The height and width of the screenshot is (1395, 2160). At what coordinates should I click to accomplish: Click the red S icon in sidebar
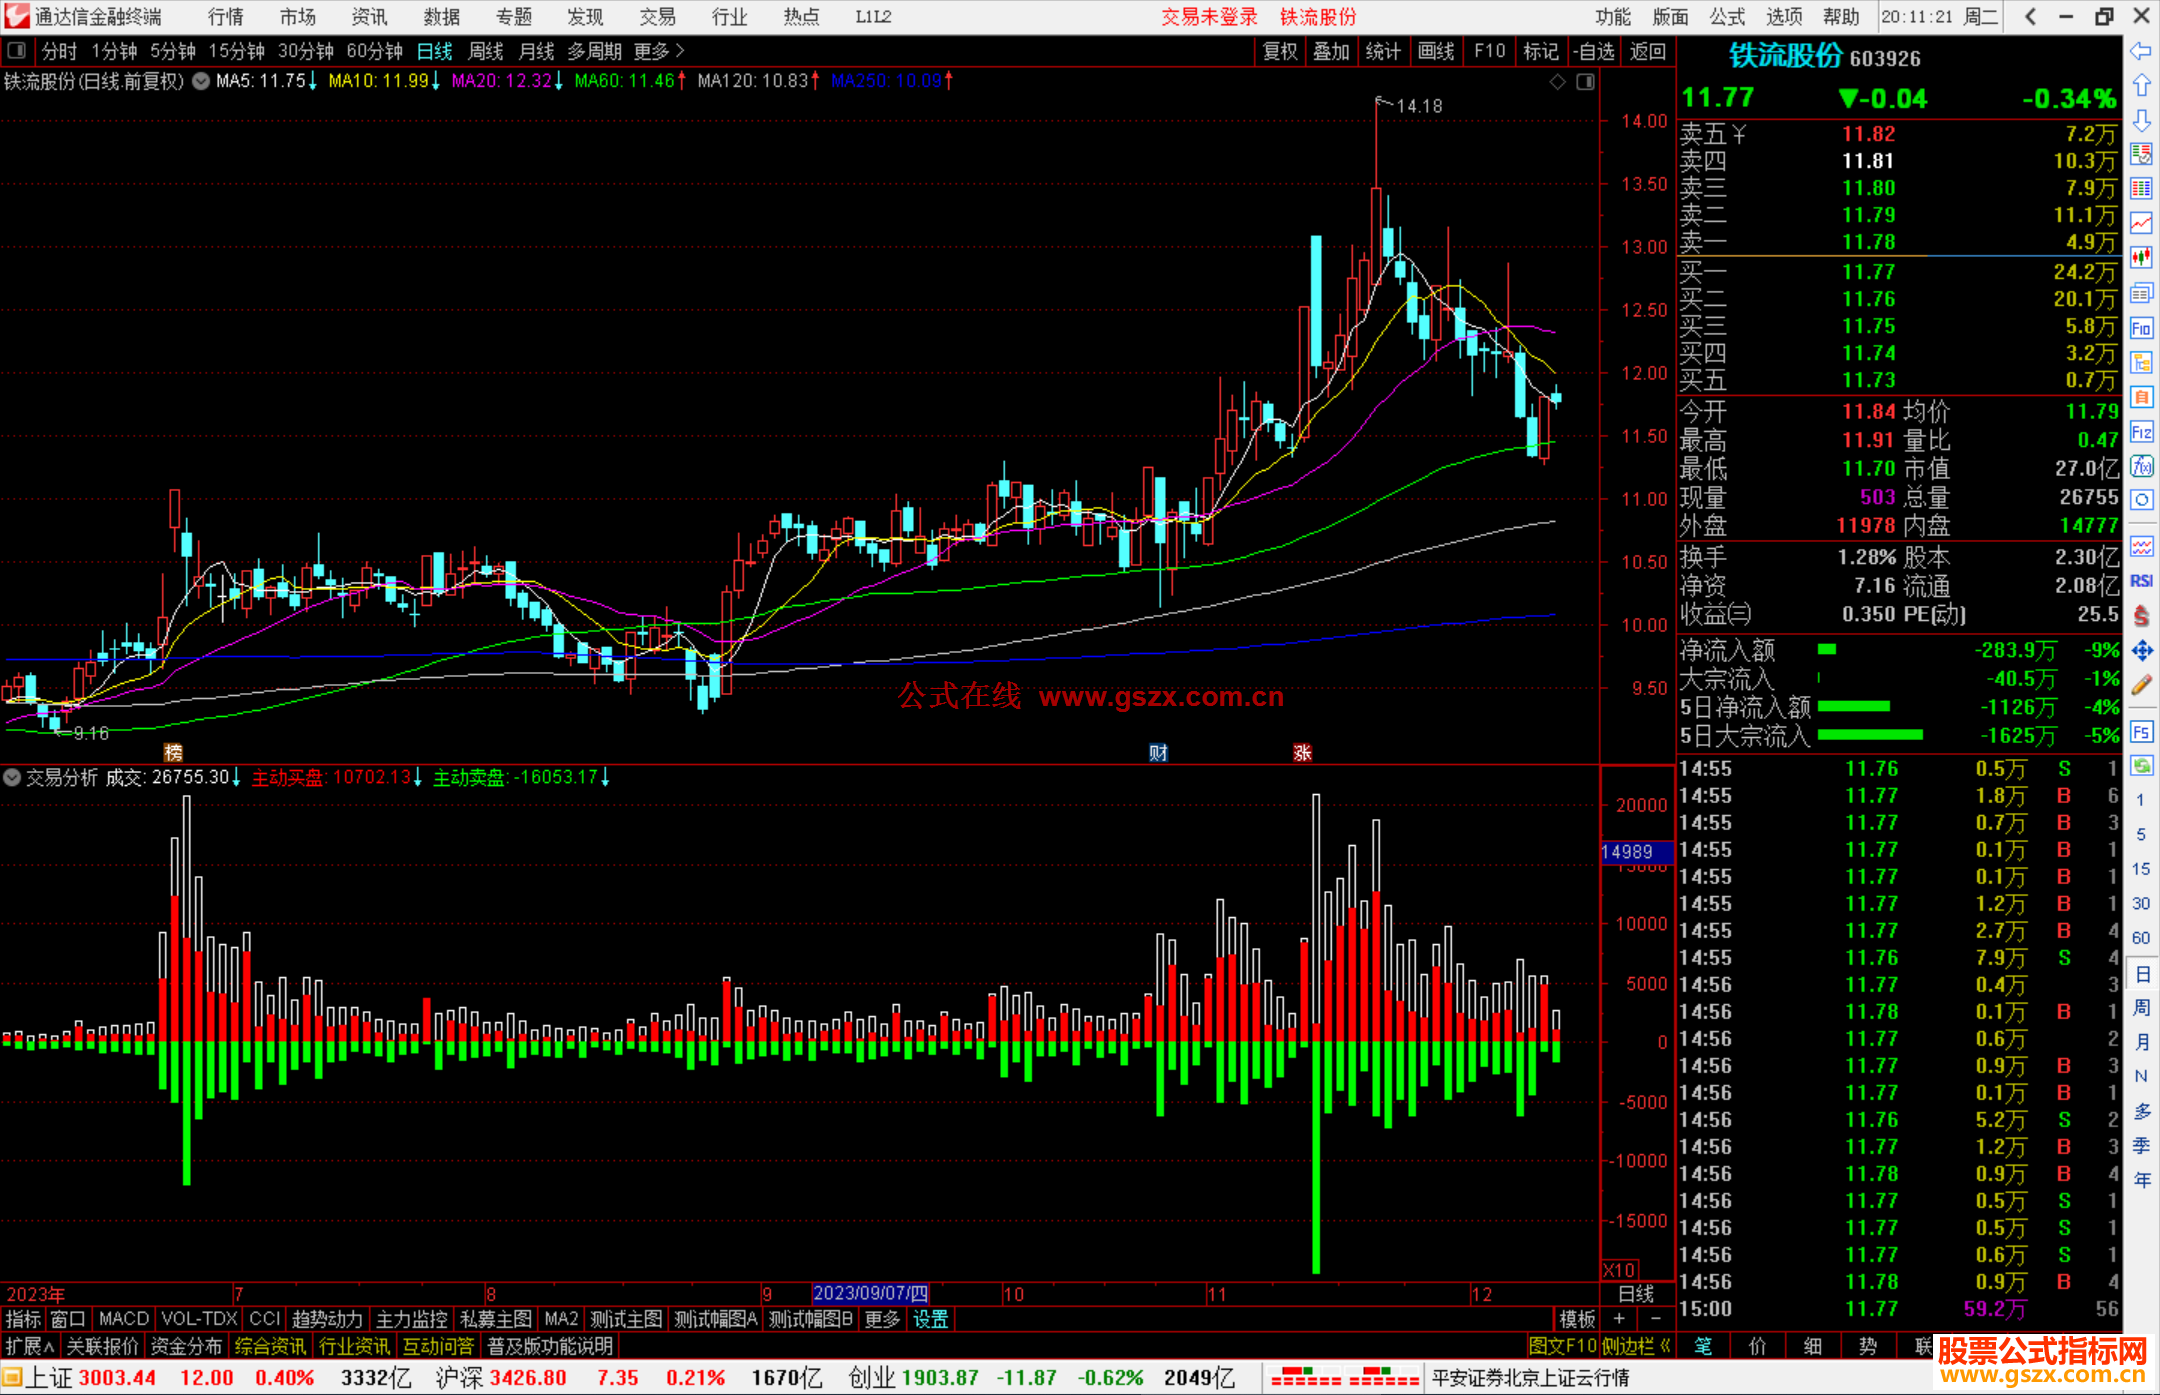2141,615
